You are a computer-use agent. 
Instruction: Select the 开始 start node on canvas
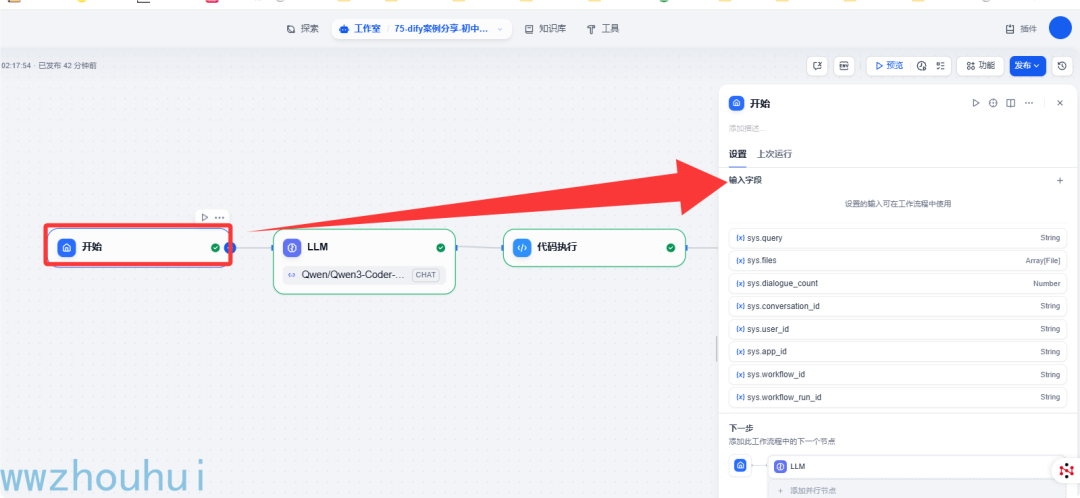[x=138, y=247]
